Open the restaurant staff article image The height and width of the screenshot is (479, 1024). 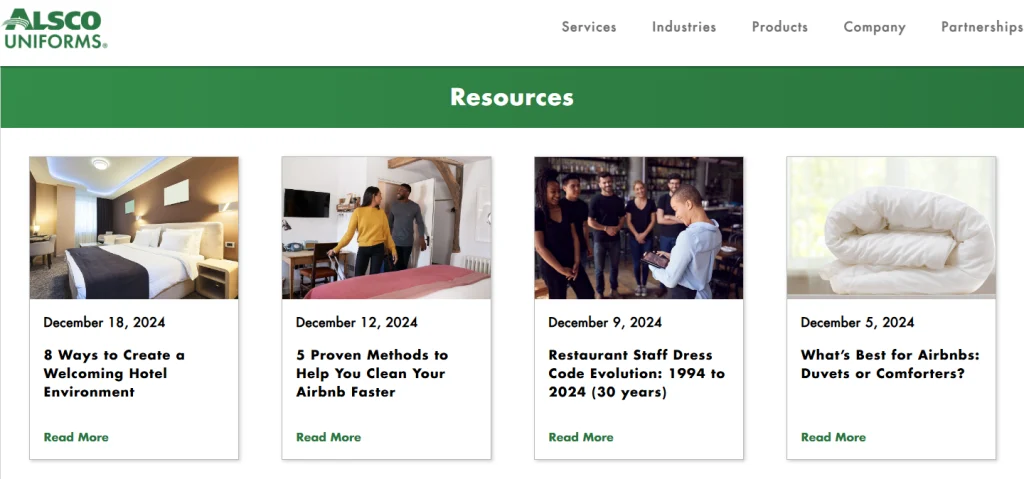[639, 228]
